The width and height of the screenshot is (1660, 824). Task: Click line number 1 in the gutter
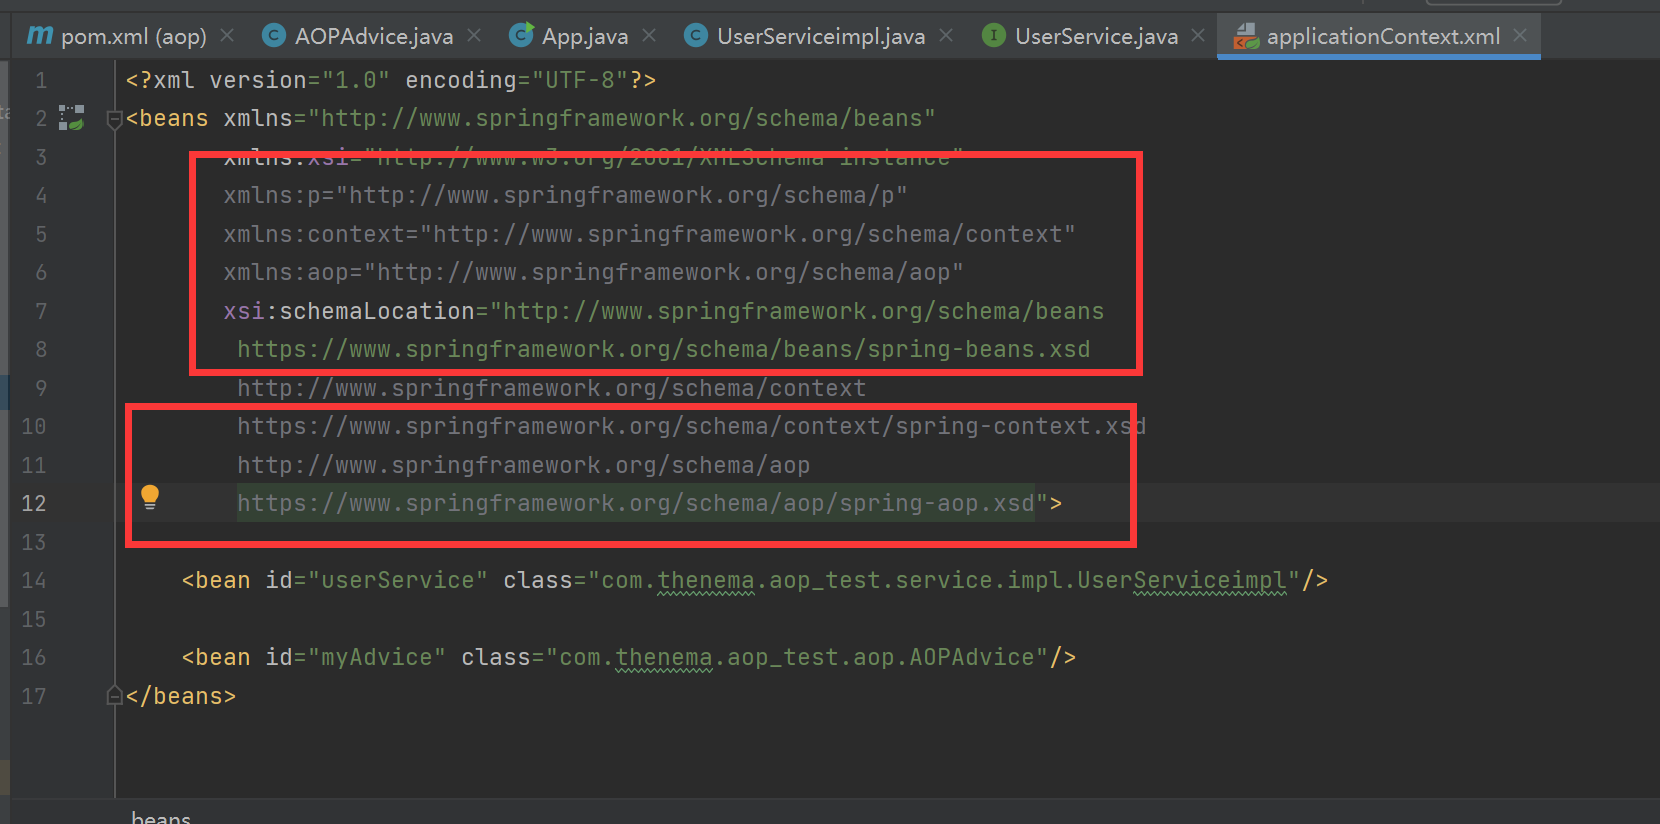[x=41, y=80]
